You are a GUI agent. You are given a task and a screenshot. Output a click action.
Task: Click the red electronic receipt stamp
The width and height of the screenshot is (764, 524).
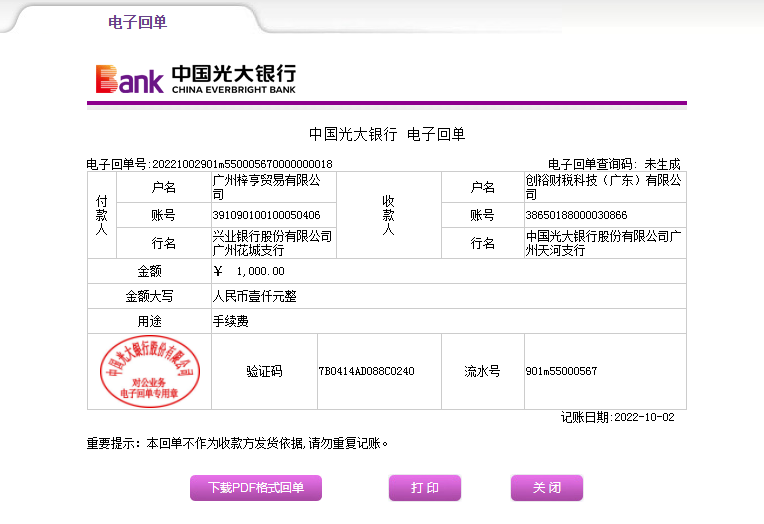150,371
